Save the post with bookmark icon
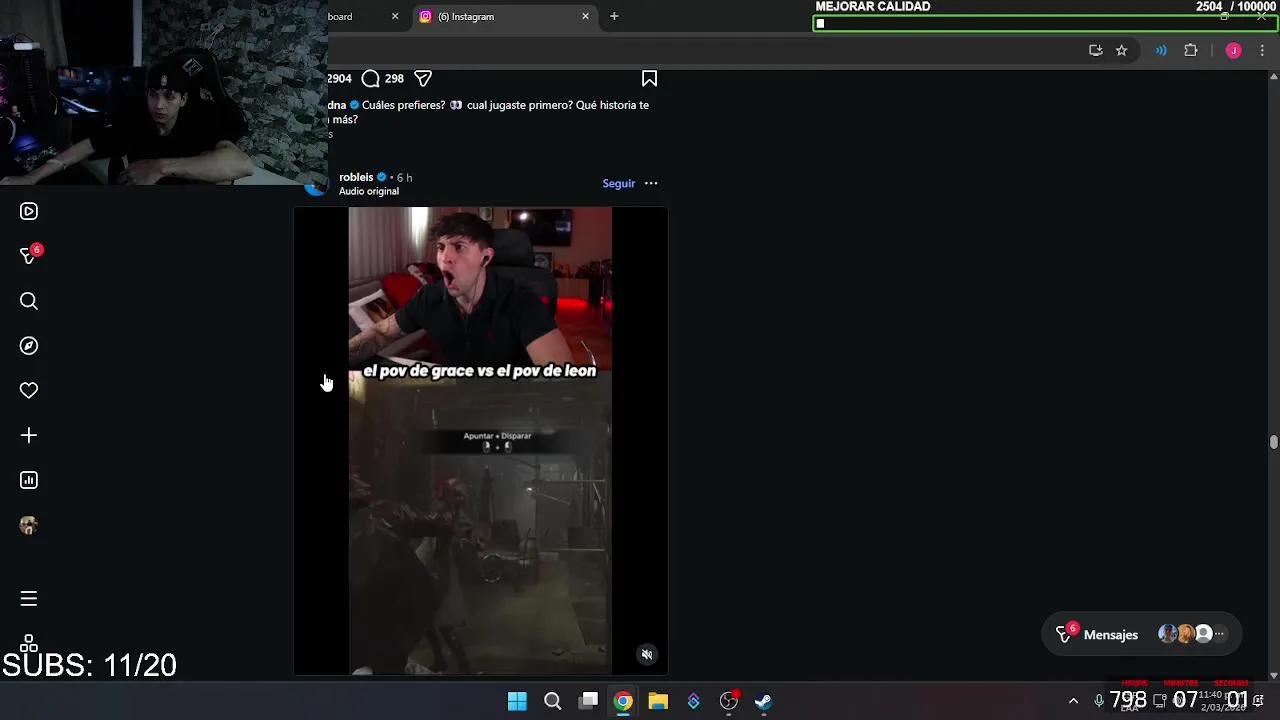Screen dimensions: 1280x720 [649, 78]
